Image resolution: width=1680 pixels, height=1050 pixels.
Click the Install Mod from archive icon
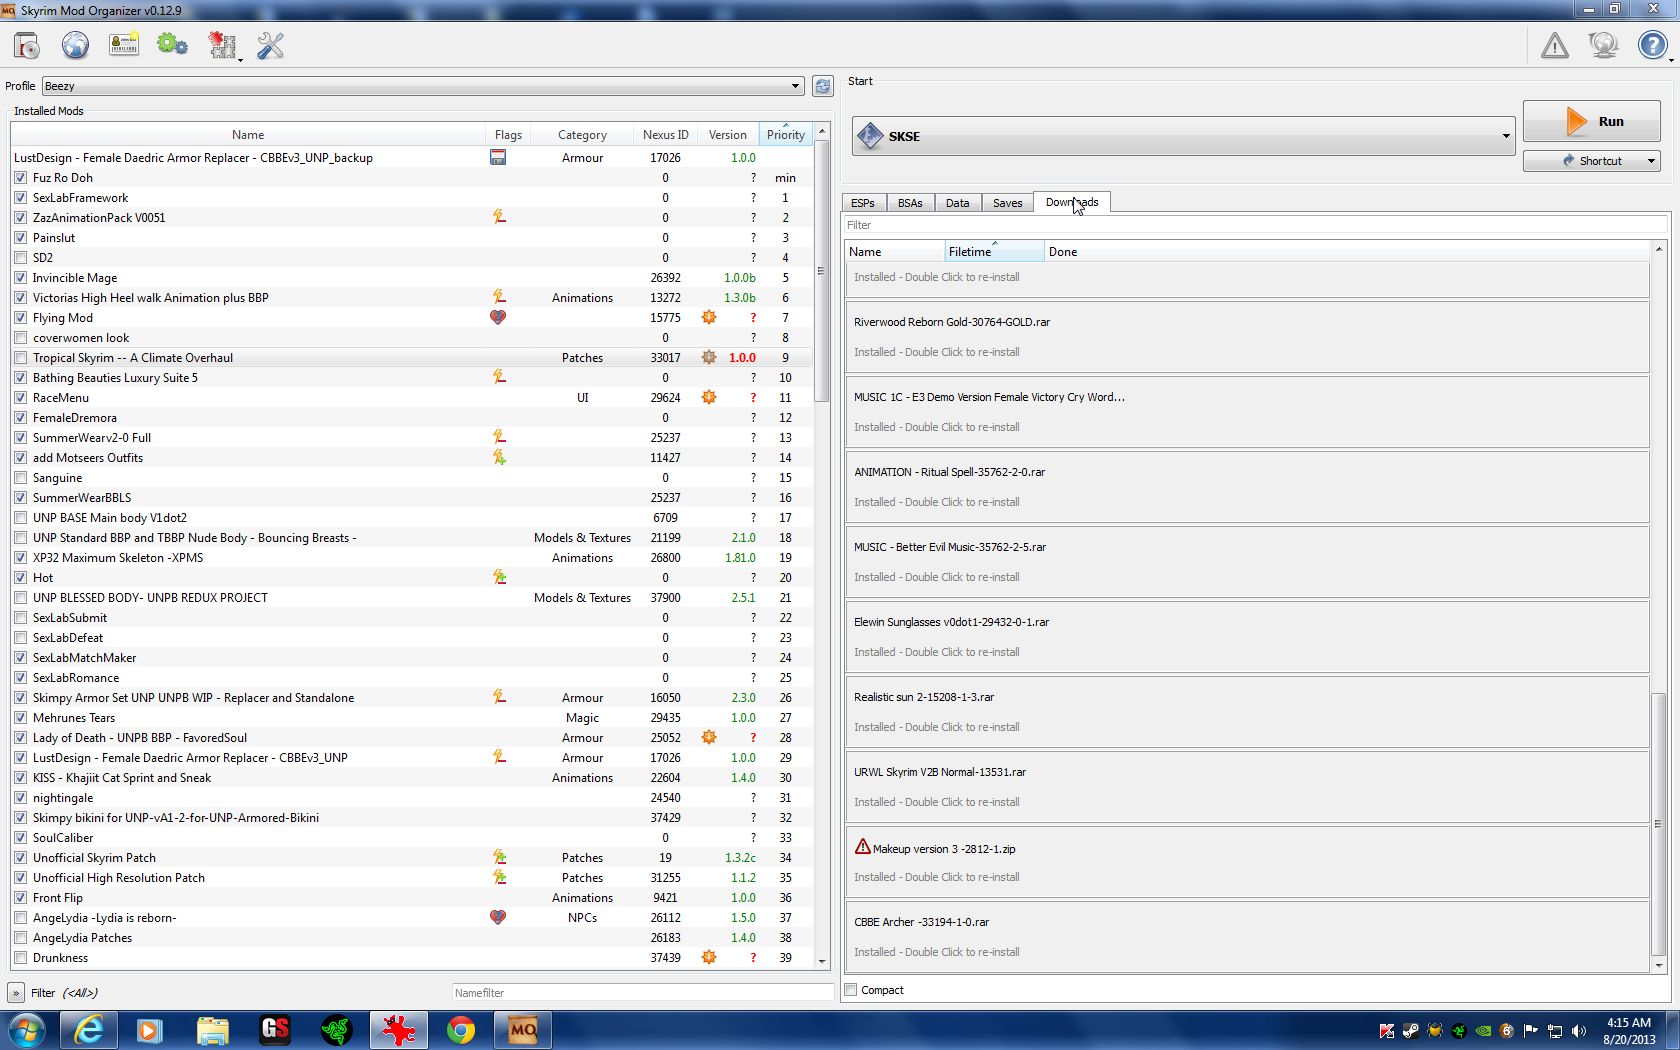click(x=27, y=46)
